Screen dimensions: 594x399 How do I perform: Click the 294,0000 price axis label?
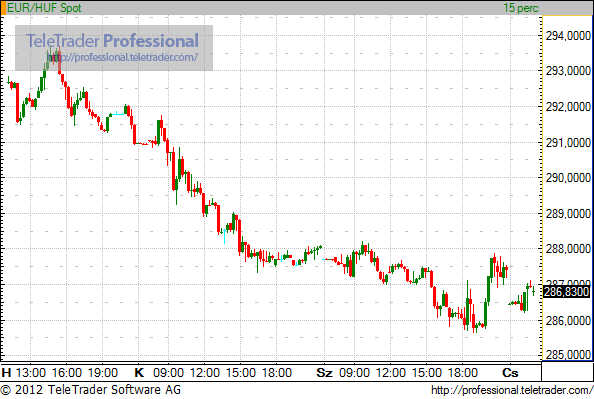click(568, 36)
